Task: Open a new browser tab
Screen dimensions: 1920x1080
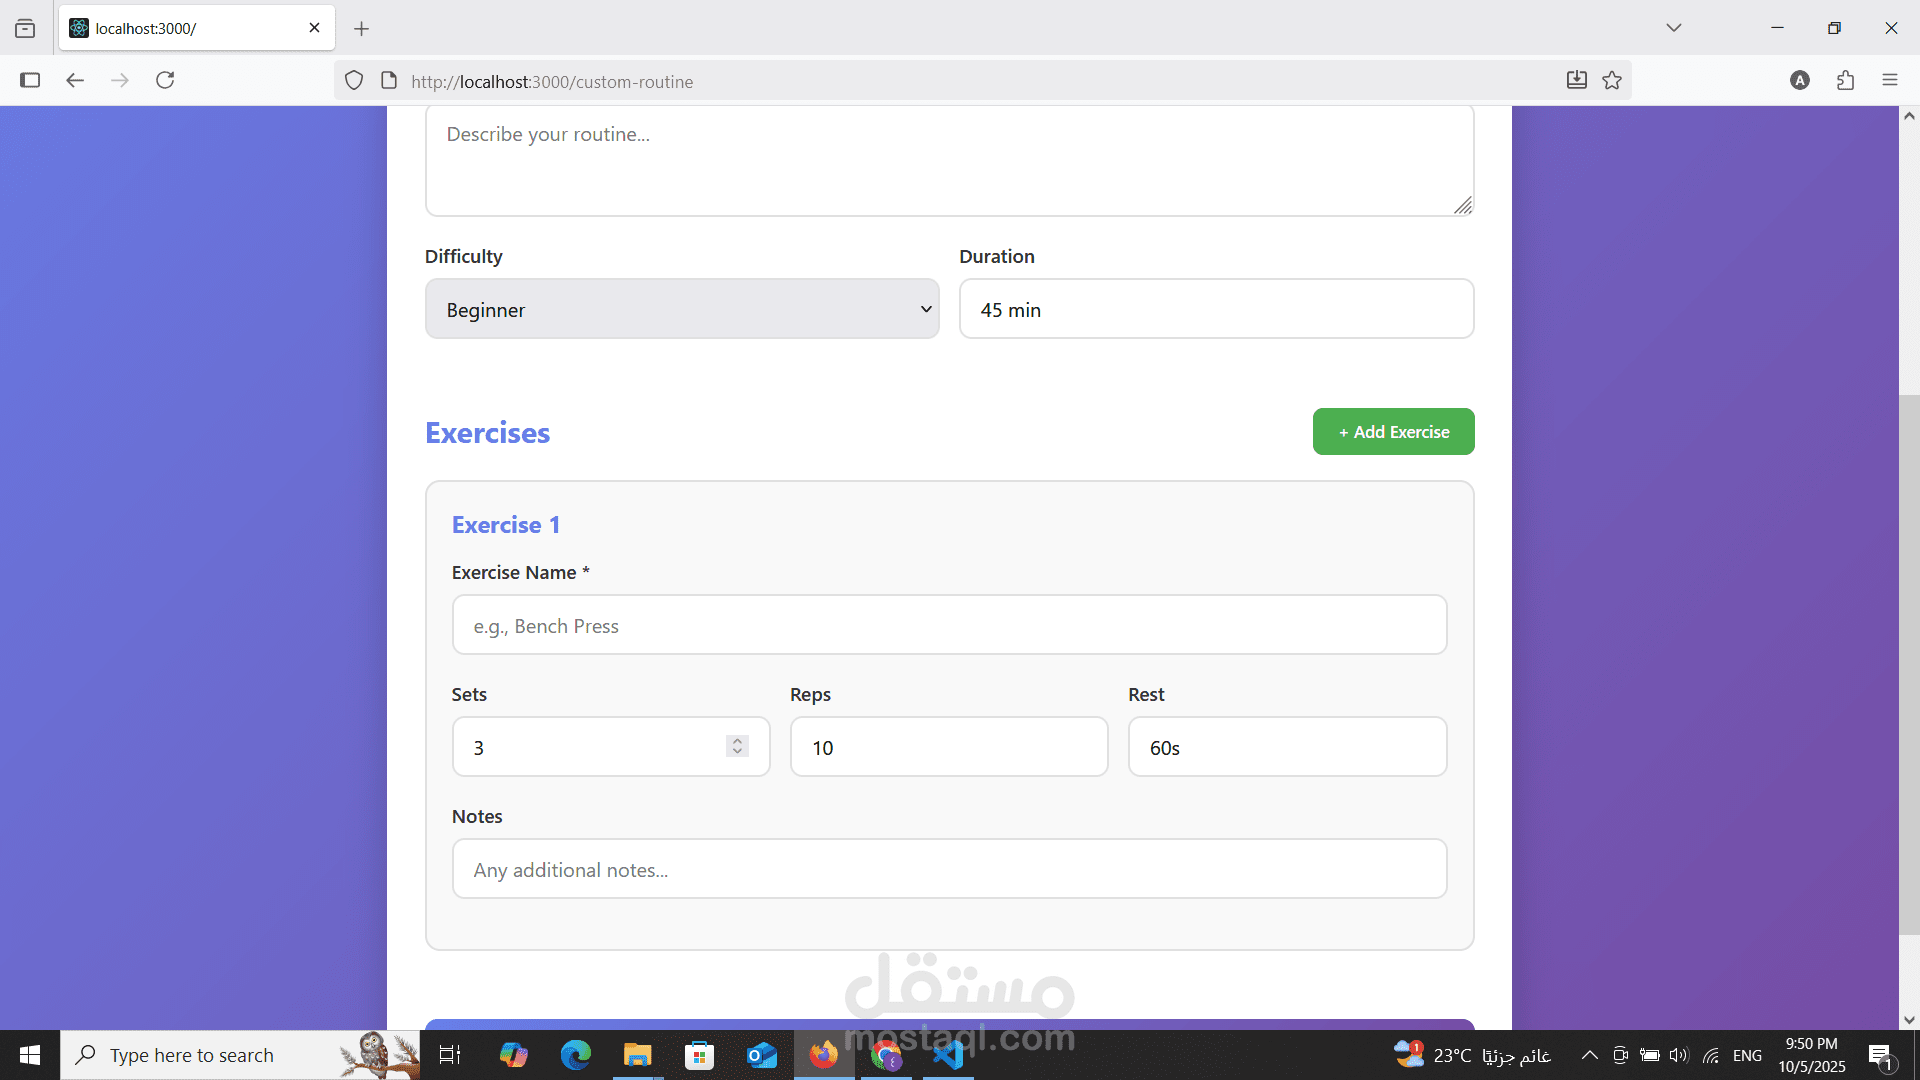Action: click(361, 28)
